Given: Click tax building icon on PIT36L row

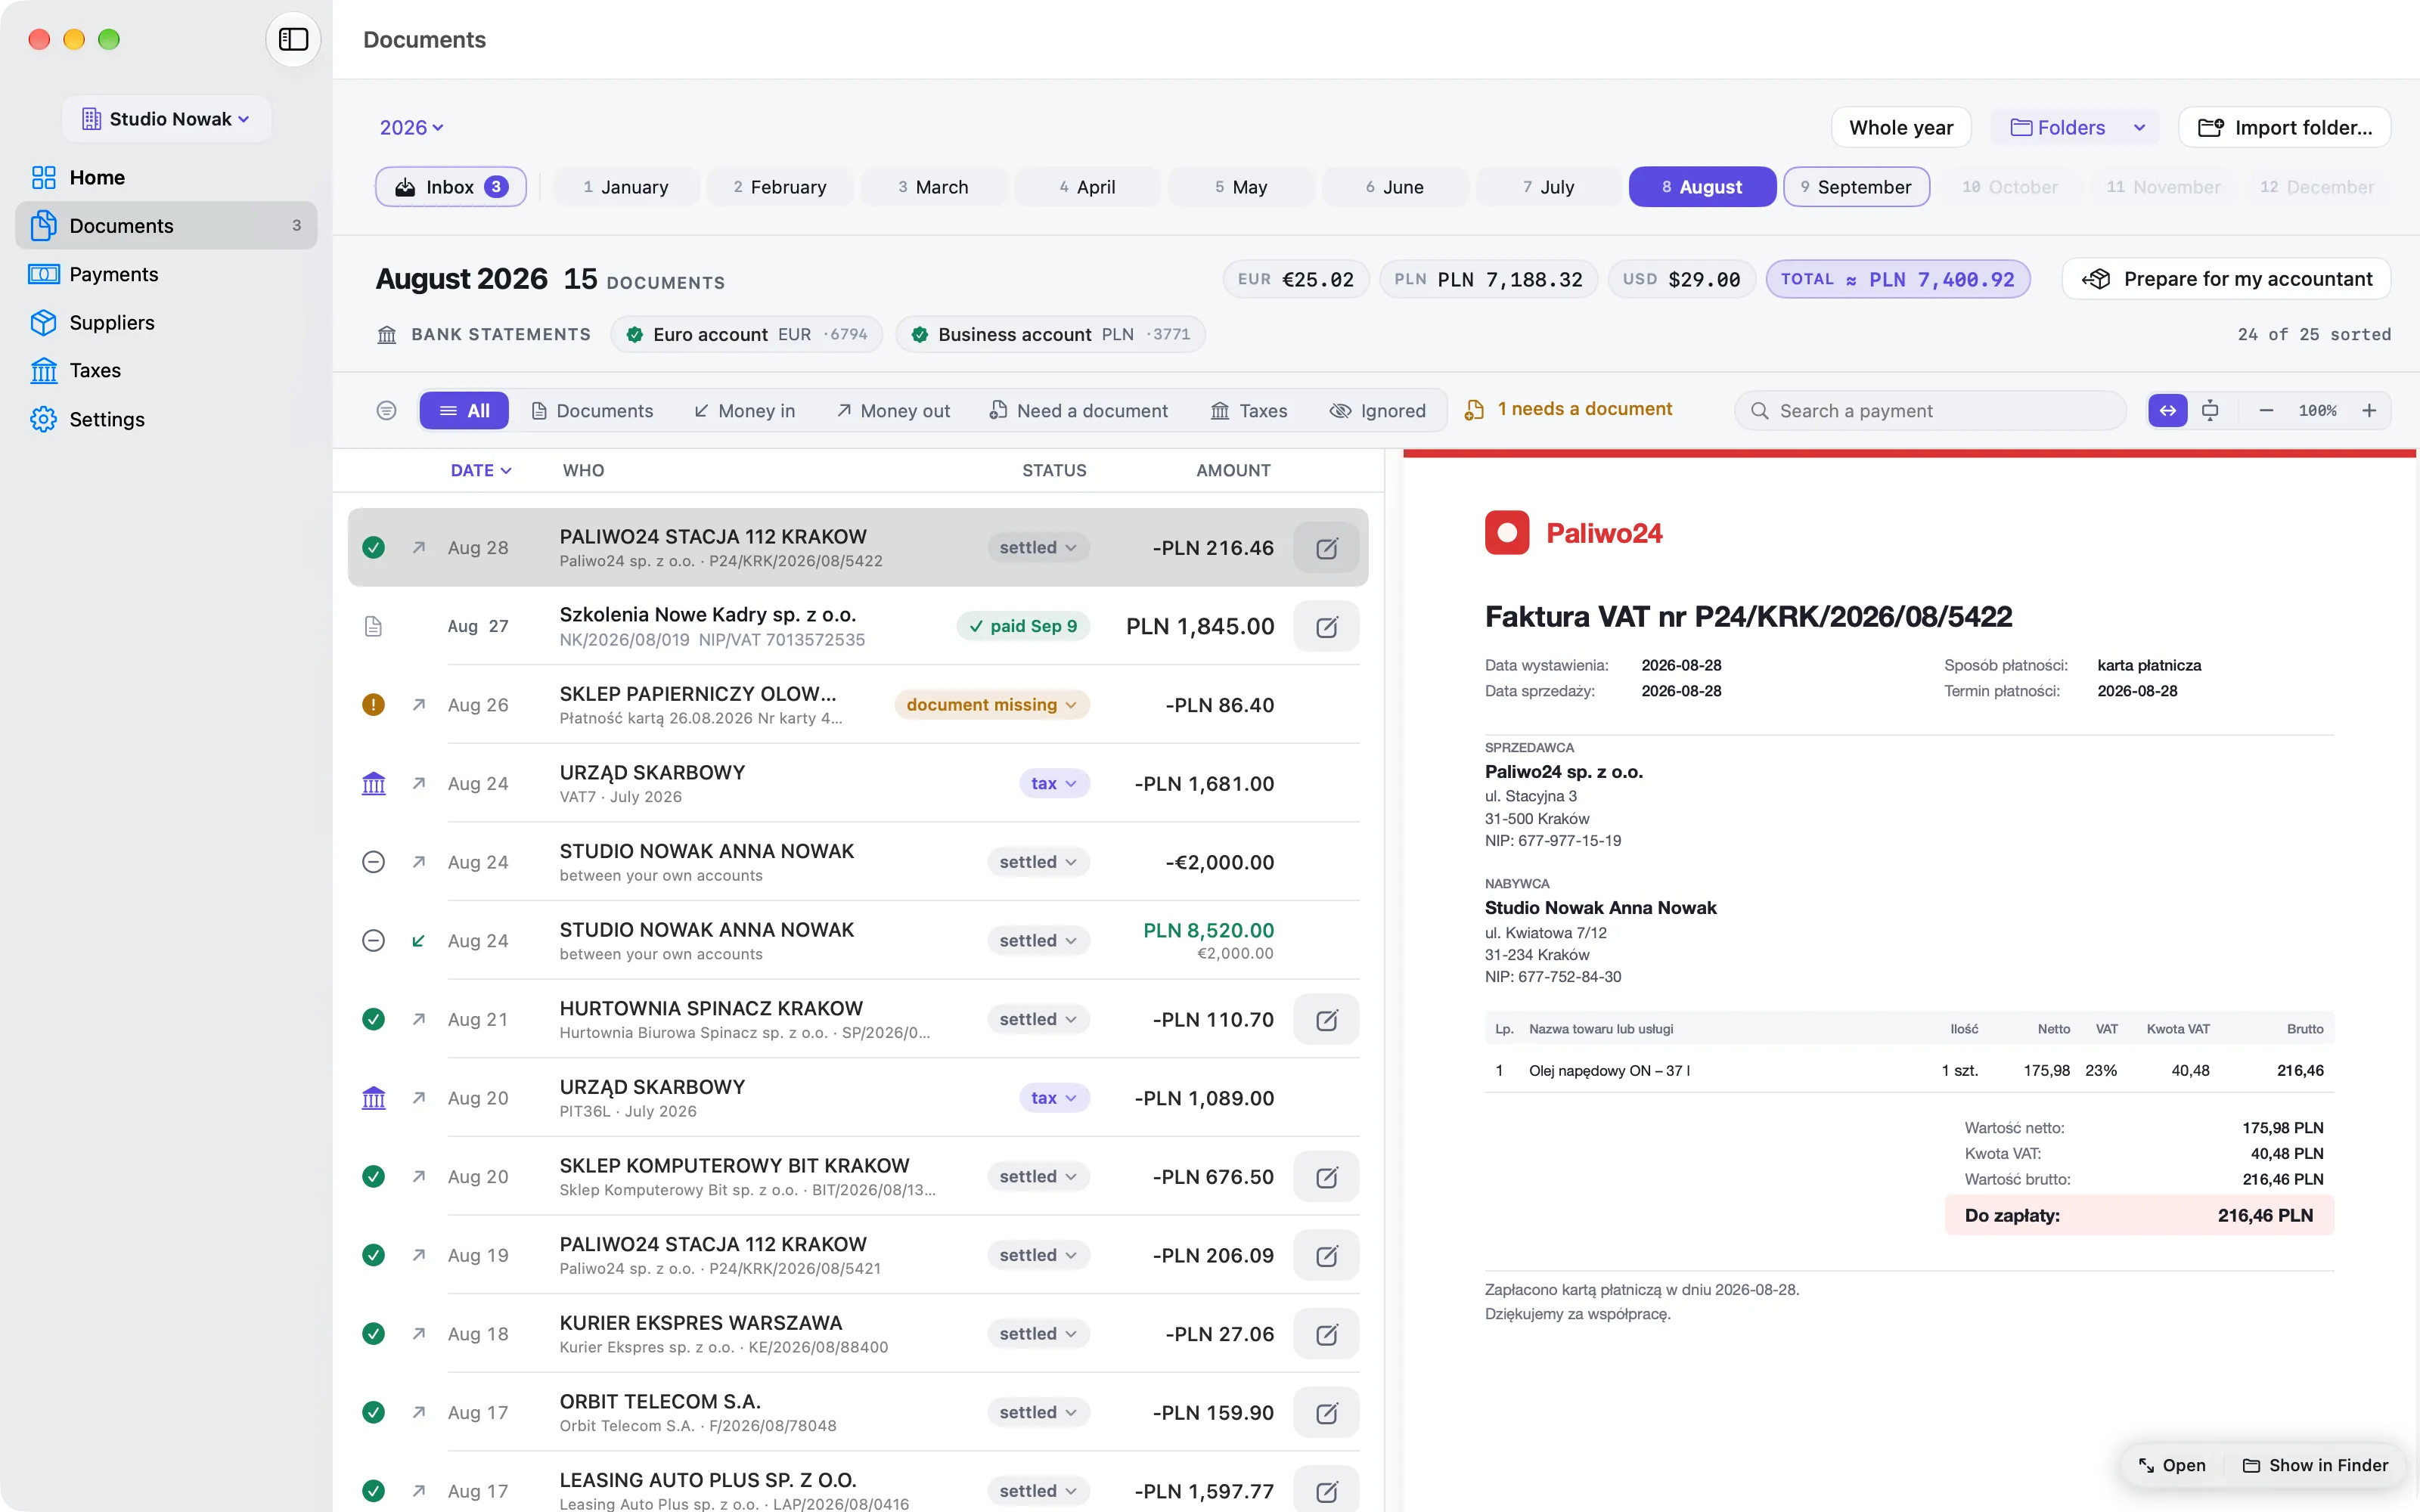Looking at the screenshot, I should click(x=373, y=1098).
